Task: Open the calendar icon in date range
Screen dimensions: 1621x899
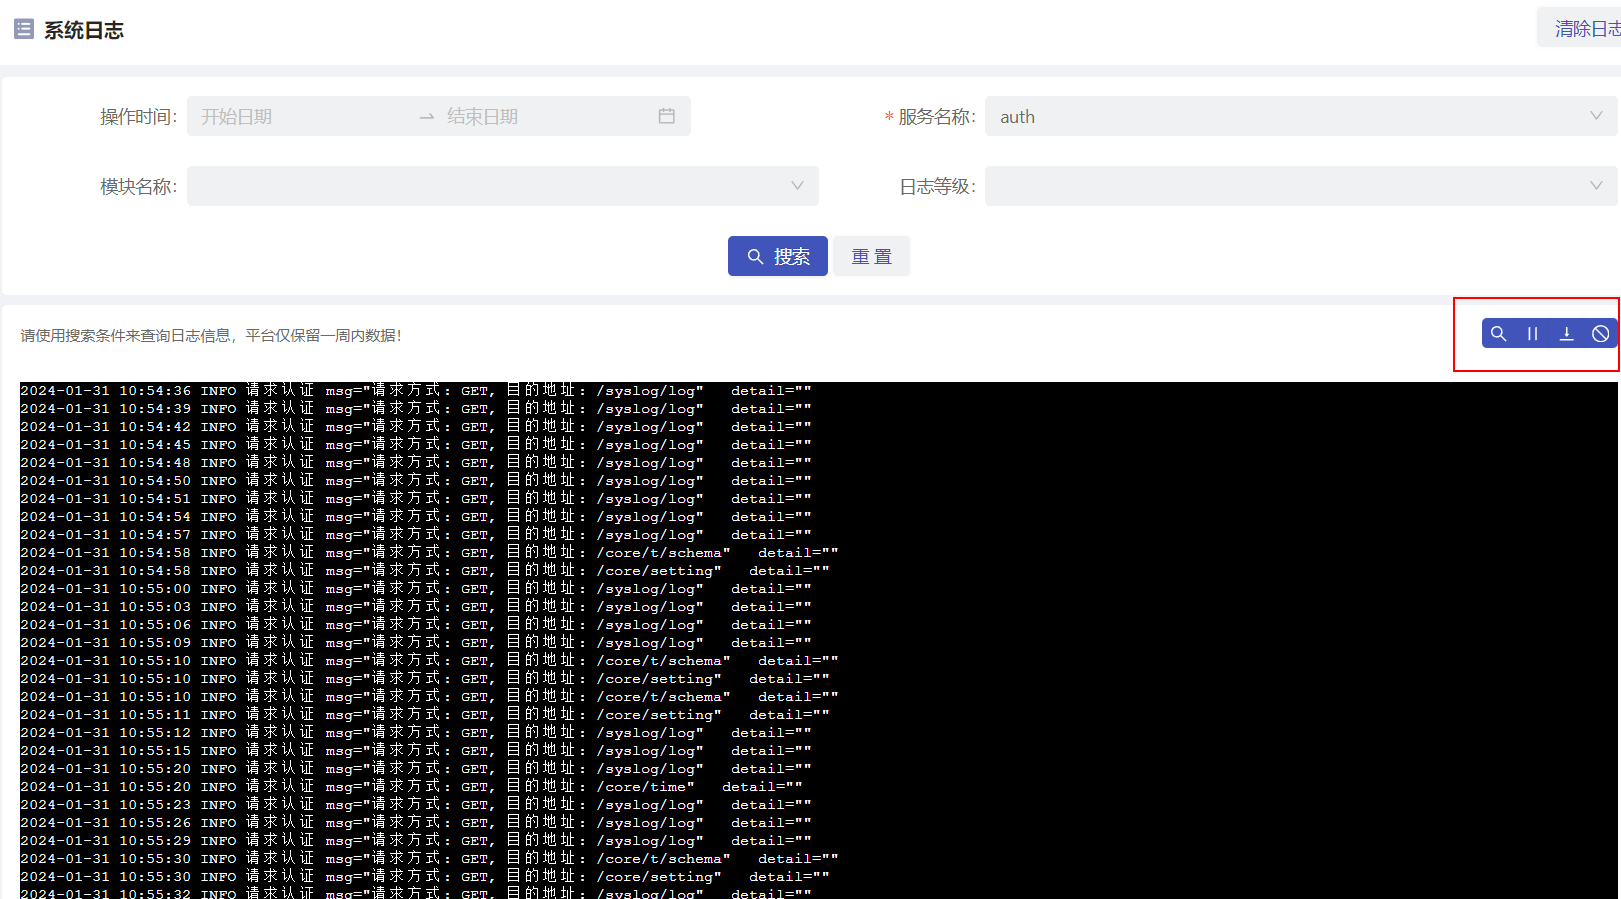Action: tap(667, 116)
